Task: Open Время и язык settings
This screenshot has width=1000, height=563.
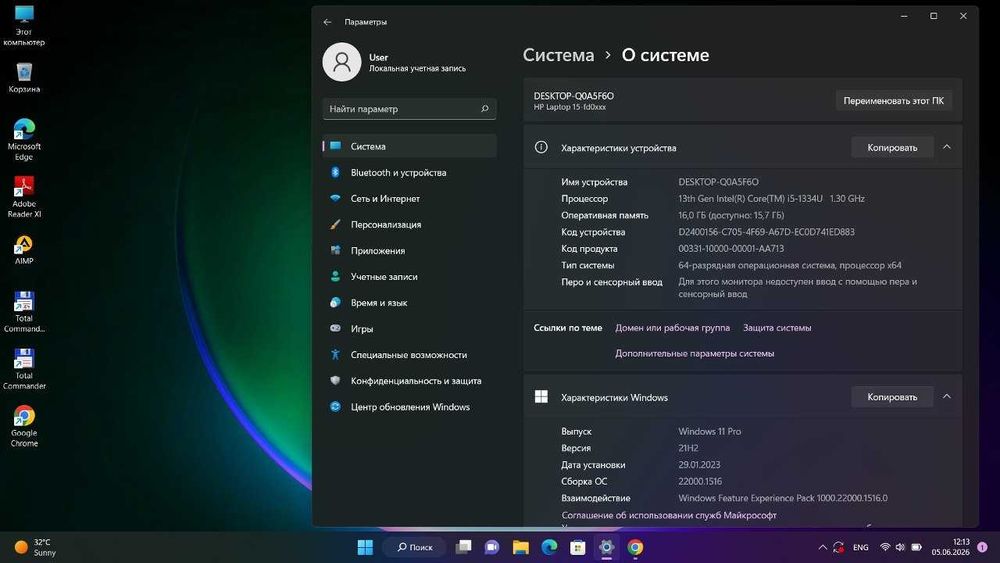Action: tap(409, 302)
